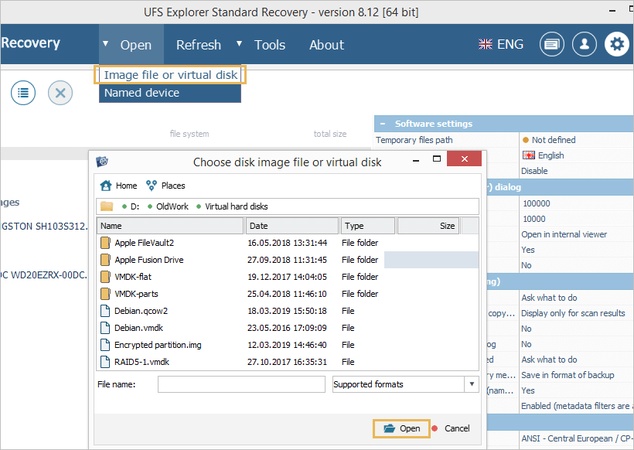The width and height of the screenshot is (634, 450).
Task: Click the dialog title bar app icon
Action: 102,161
